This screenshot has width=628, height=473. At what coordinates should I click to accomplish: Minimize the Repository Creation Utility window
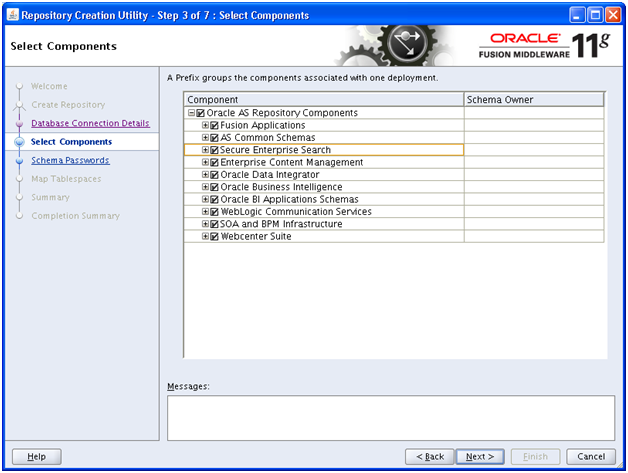(577, 15)
